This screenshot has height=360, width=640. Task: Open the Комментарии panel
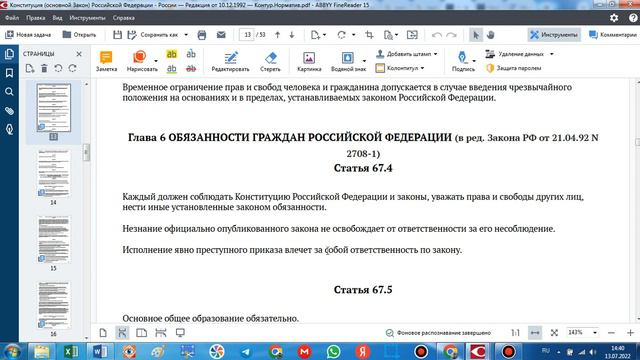pos(613,35)
